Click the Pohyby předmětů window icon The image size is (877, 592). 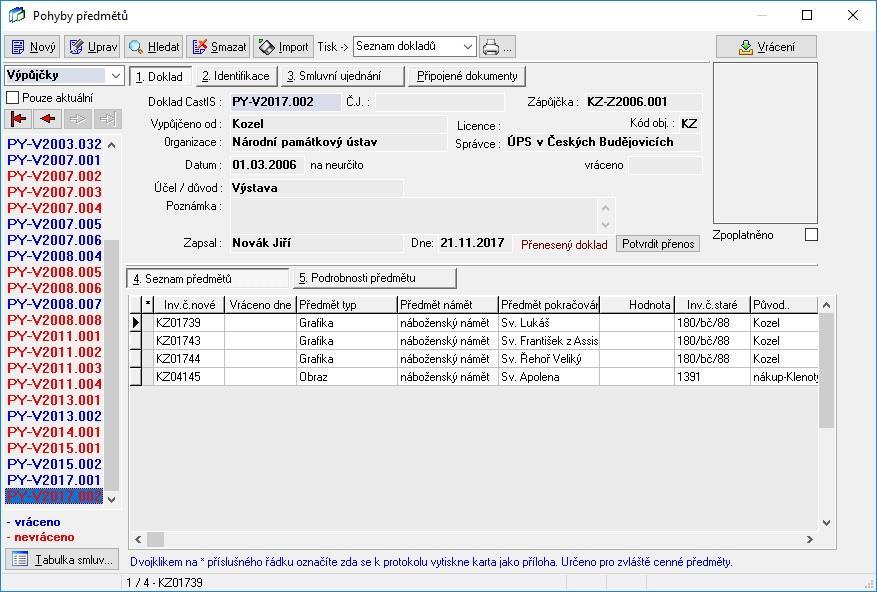pyautogui.click(x=16, y=15)
